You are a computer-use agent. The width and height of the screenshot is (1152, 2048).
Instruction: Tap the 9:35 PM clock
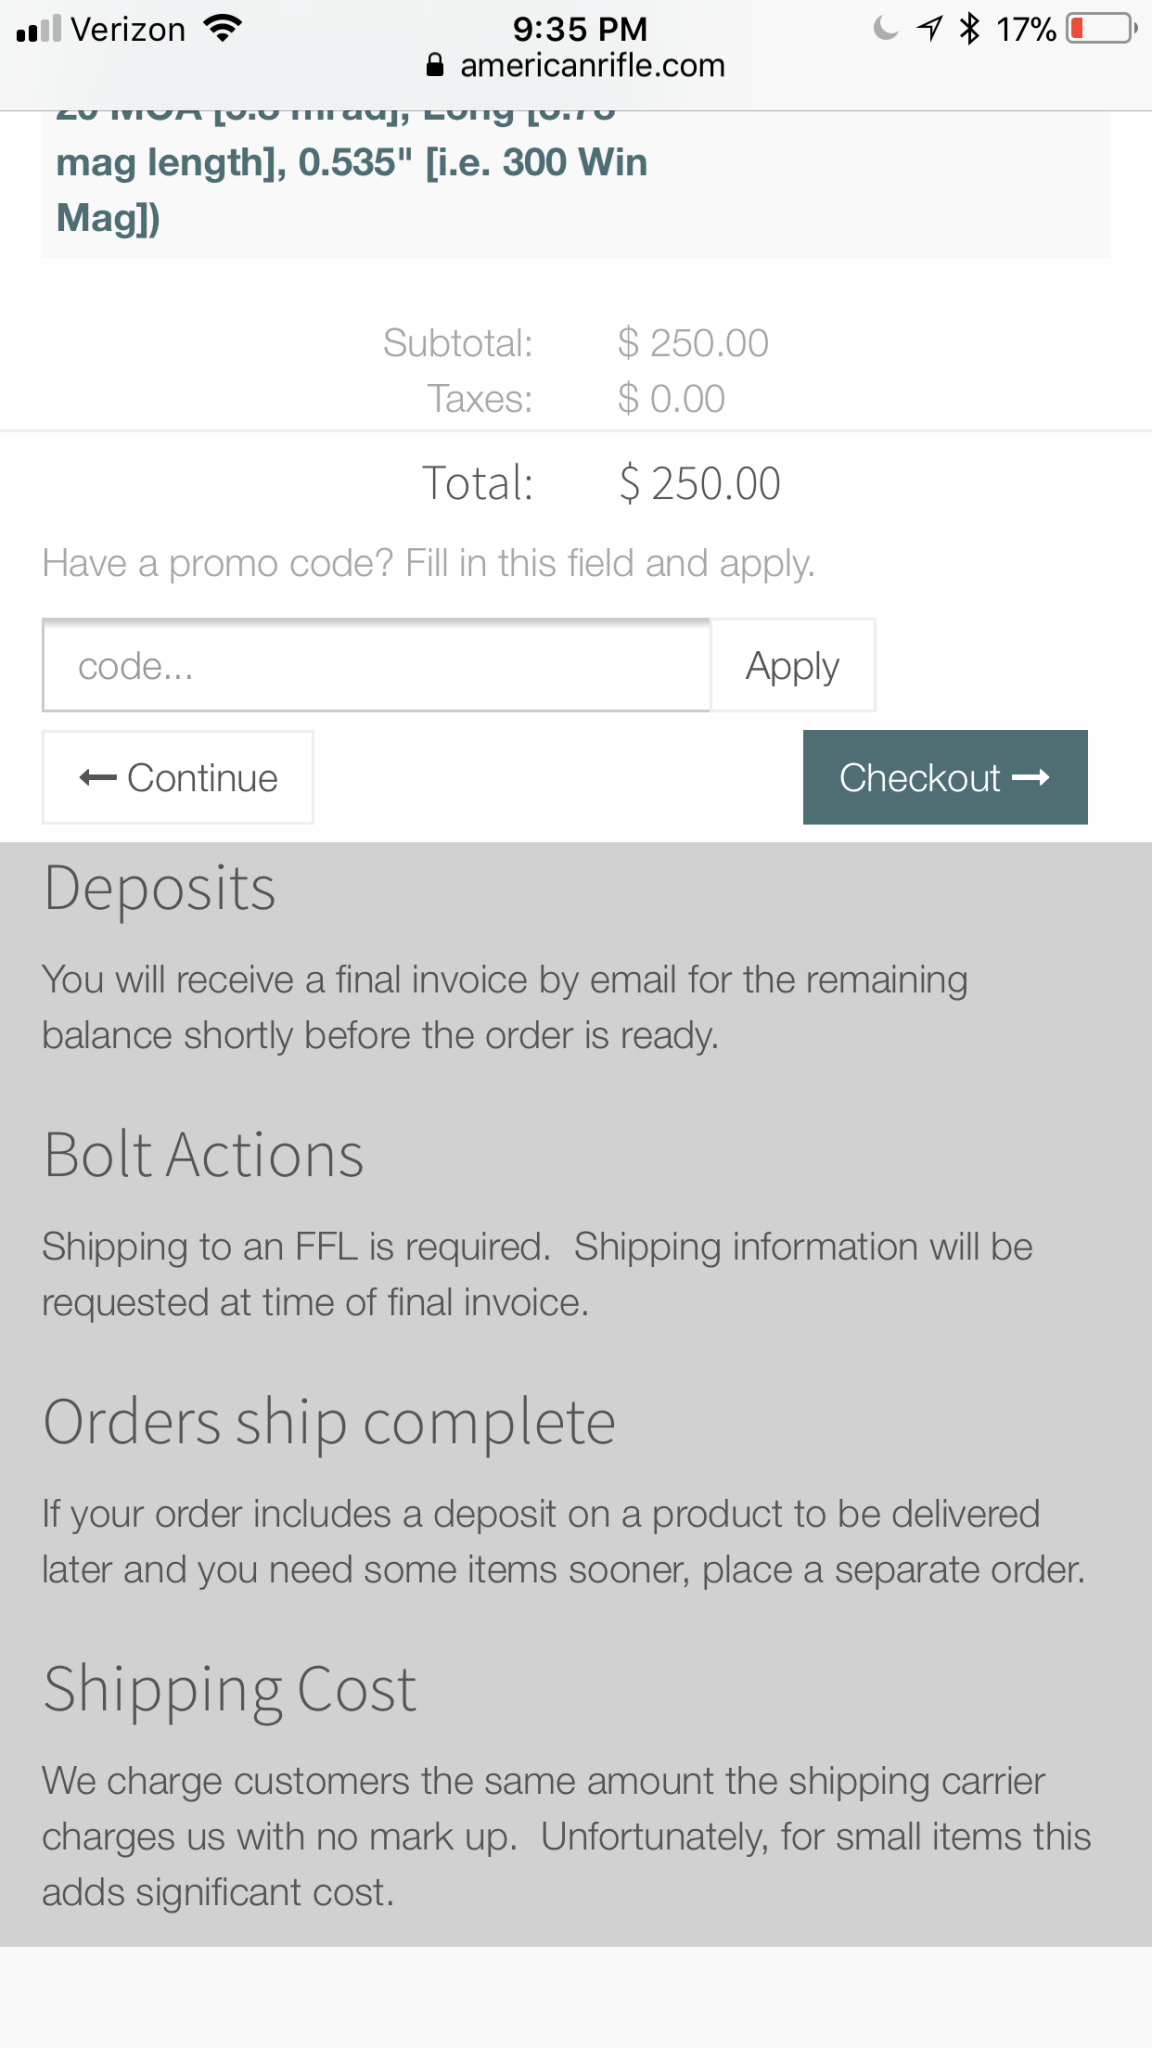580,28
